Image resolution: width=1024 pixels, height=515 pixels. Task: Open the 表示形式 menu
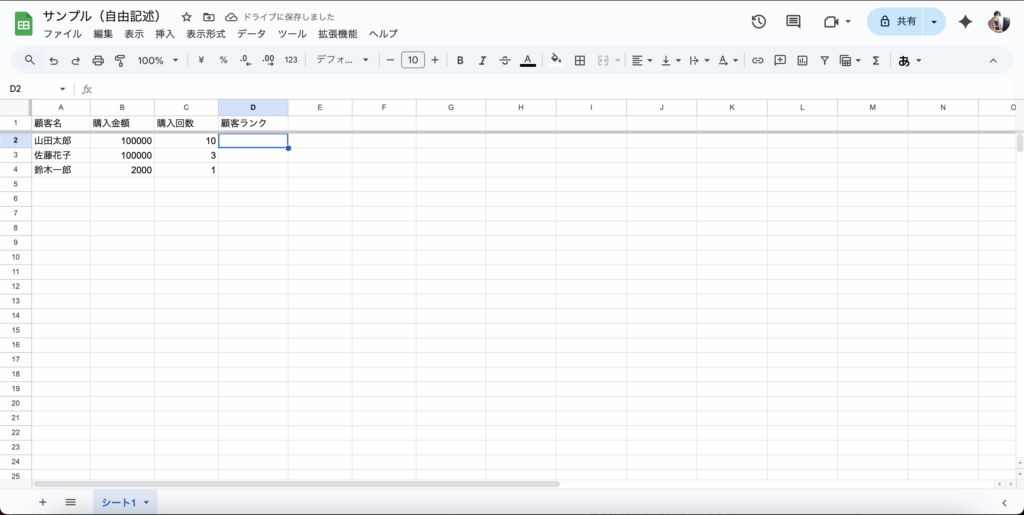pyautogui.click(x=206, y=34)
